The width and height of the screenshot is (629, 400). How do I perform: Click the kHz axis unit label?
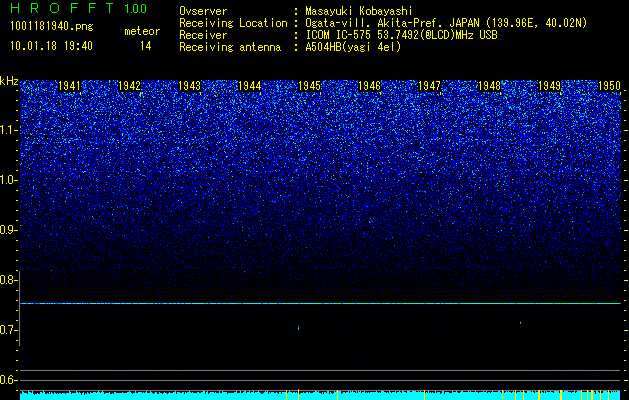point(9,81)
